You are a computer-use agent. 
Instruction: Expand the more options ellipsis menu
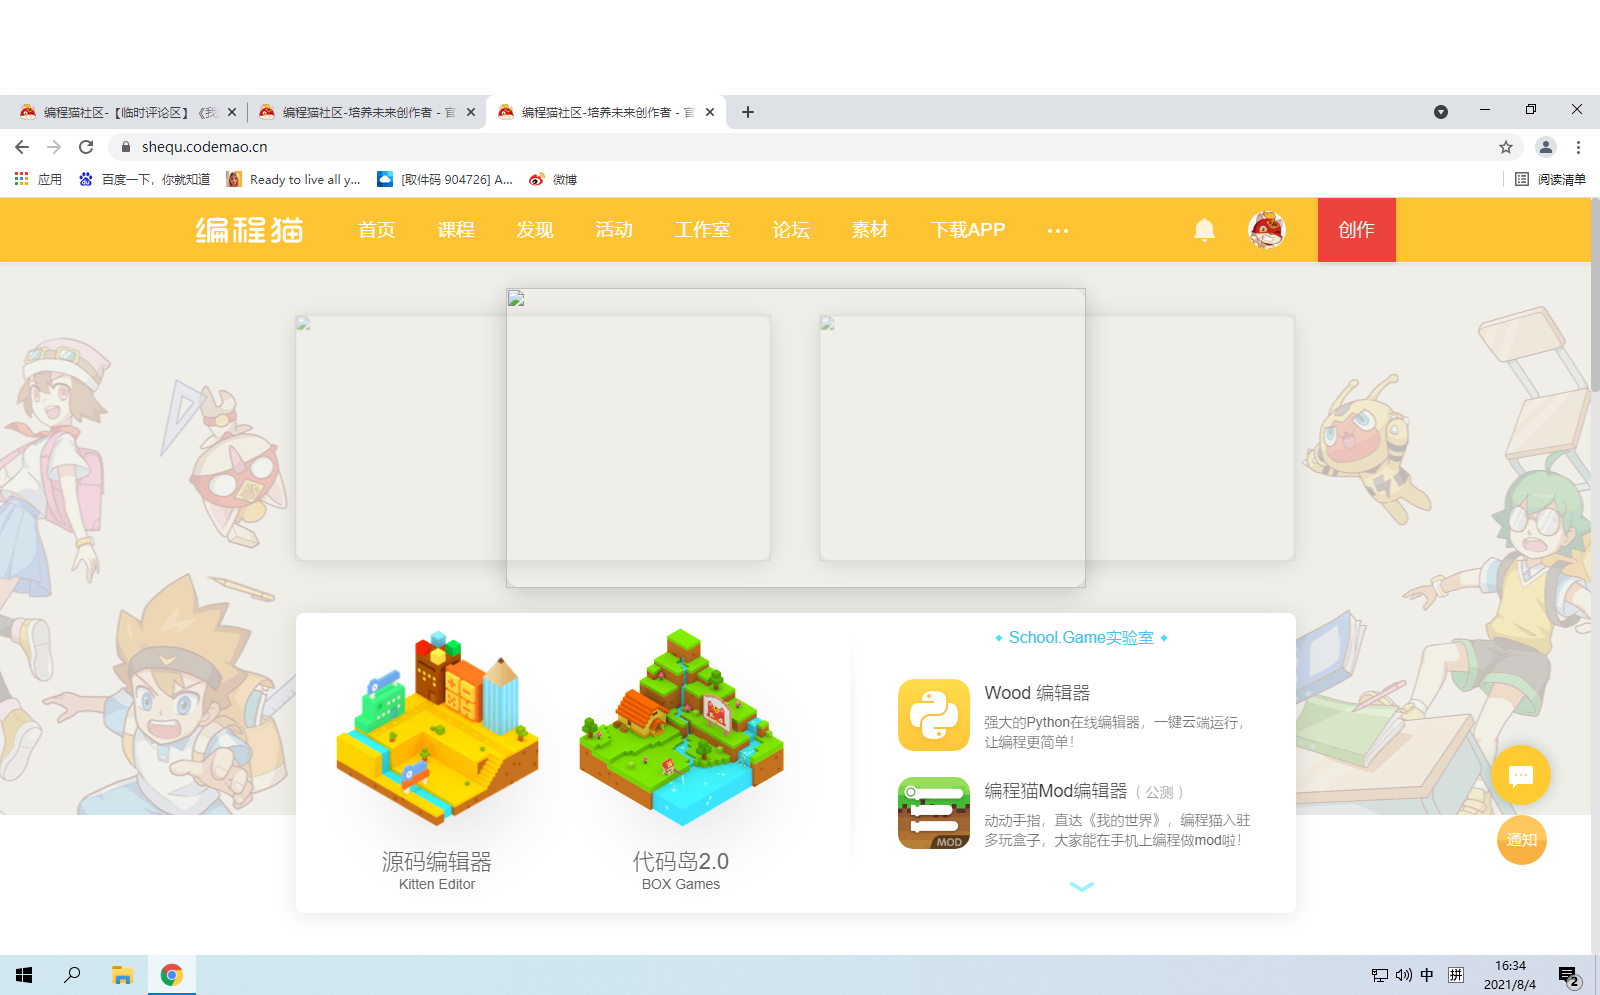[1058, 231]
